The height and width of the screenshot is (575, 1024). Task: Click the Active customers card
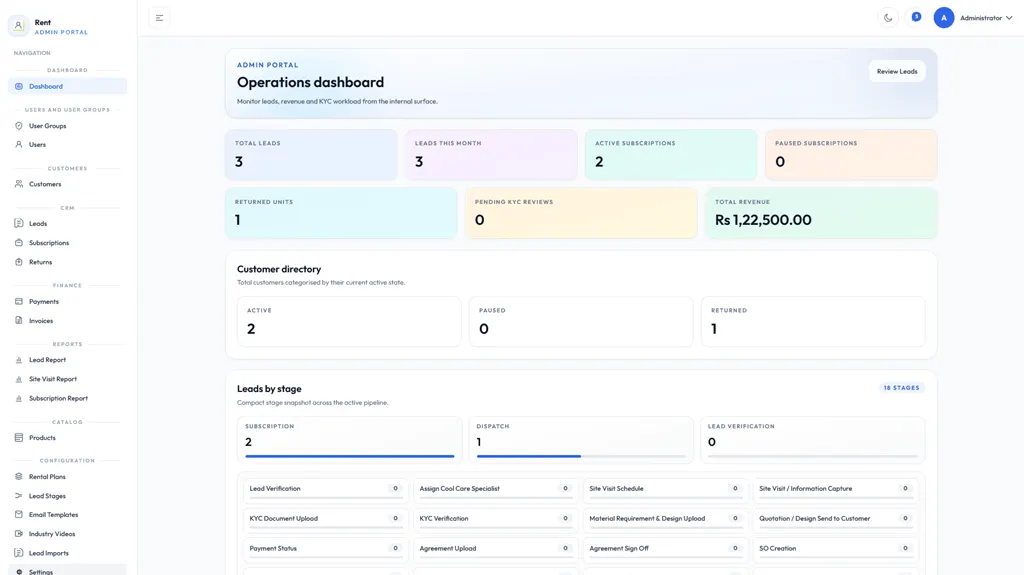pyautogui.click(x=349, y=321)
